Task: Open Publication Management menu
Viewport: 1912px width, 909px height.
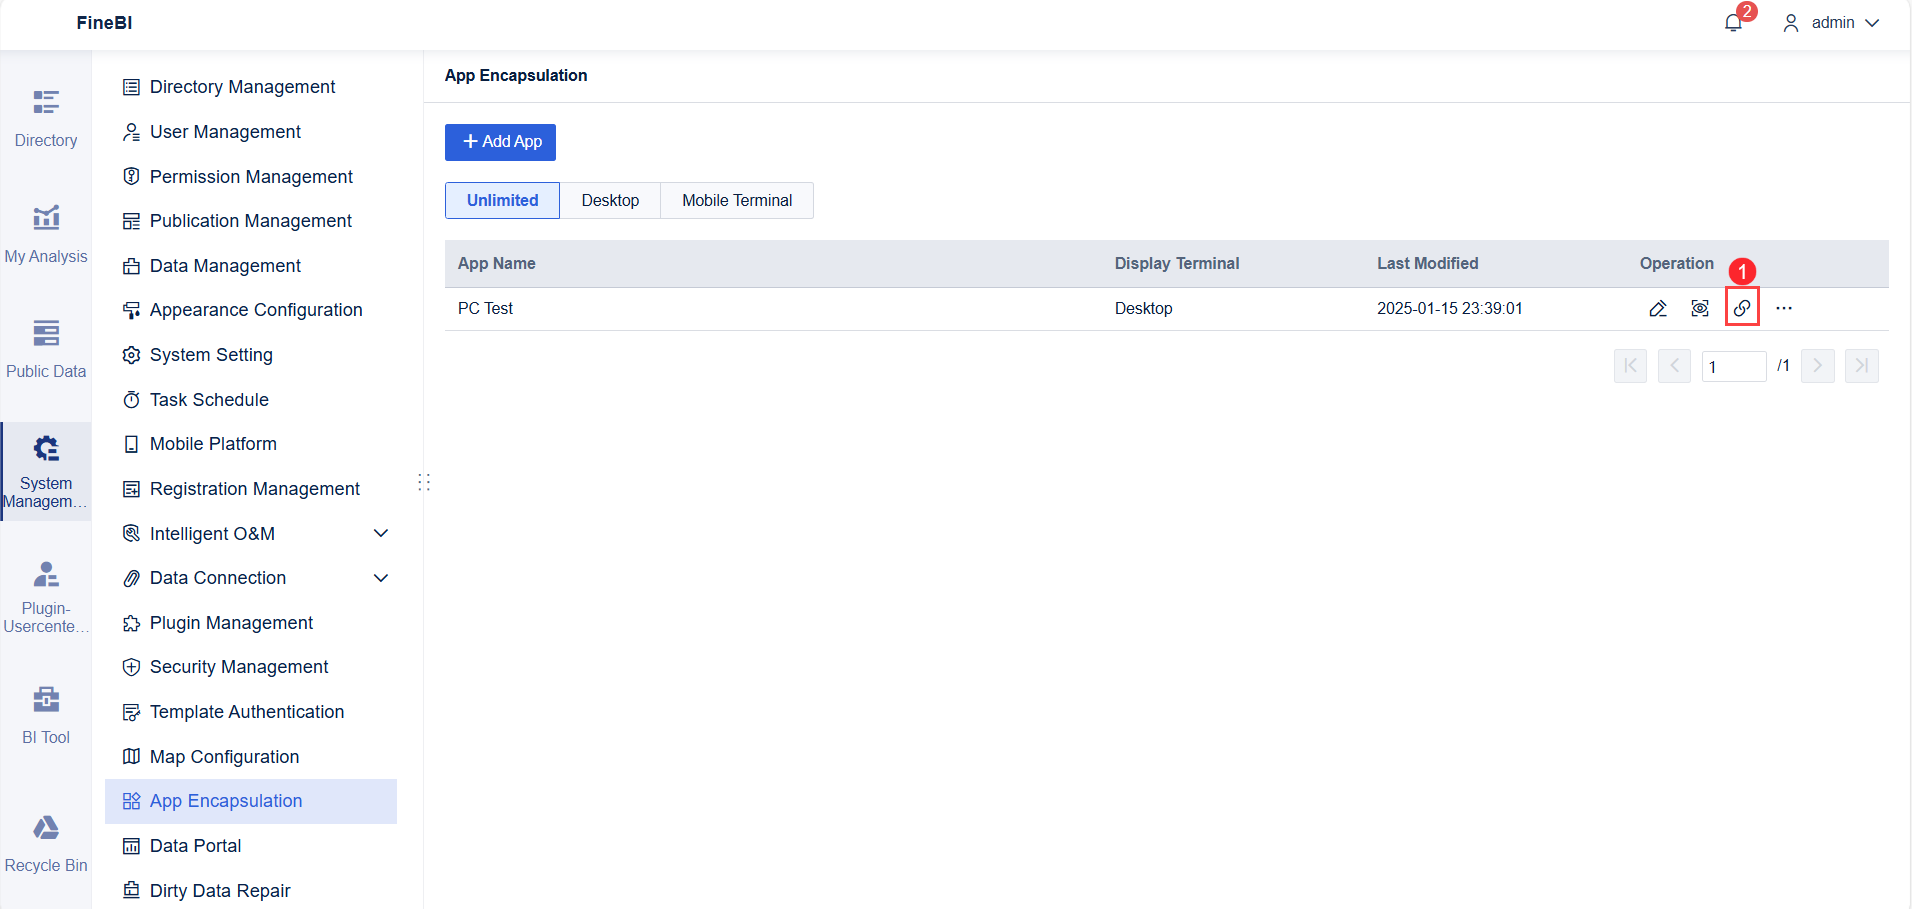Action: tap(251, 221)
